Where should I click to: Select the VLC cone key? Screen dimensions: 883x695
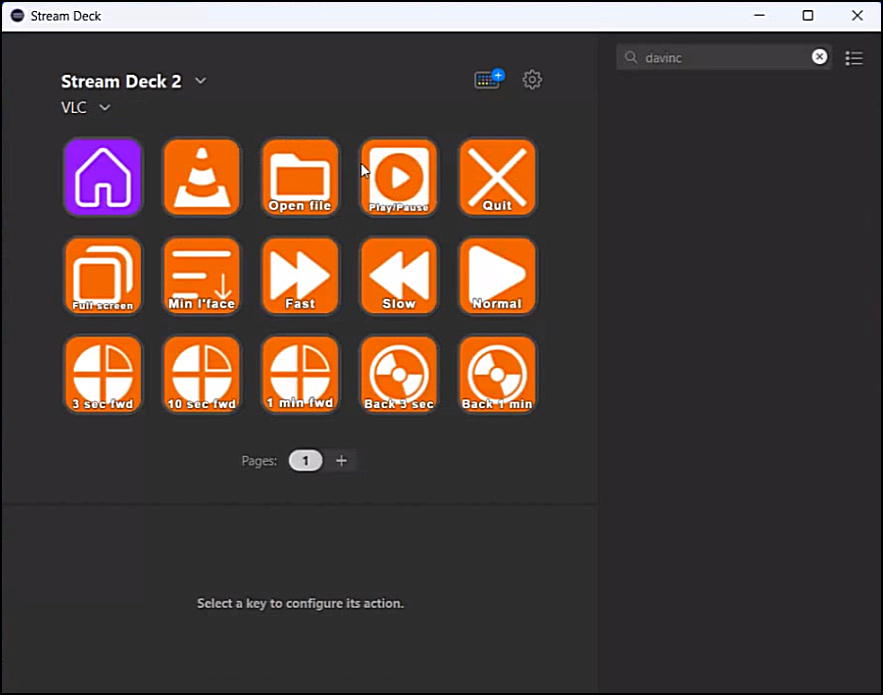[x=202, y=177]
